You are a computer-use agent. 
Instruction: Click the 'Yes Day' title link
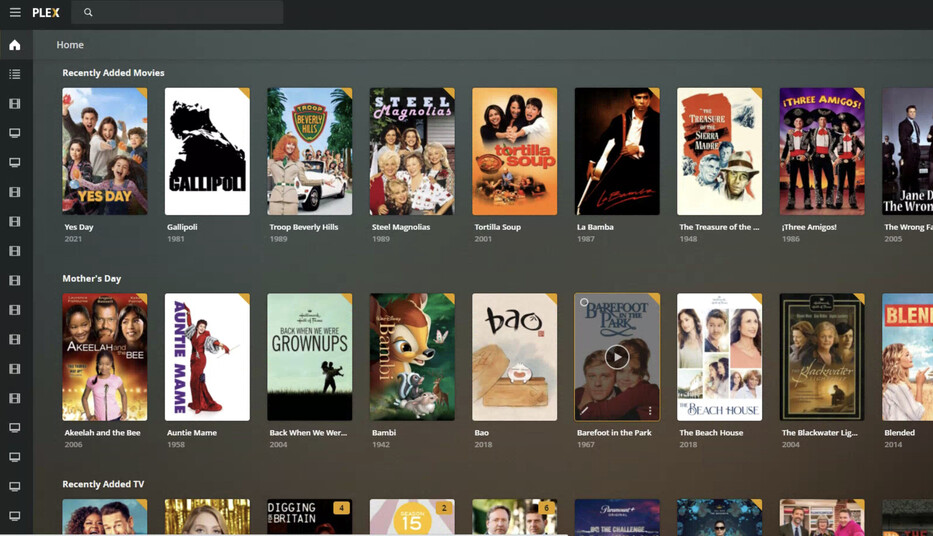(x=79, y=227)
